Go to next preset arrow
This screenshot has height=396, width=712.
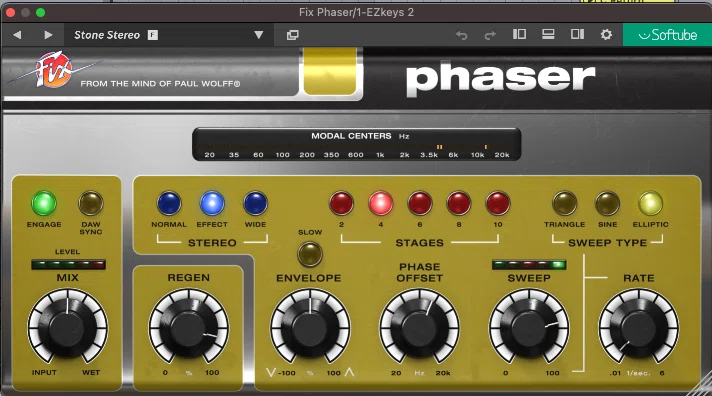48,35
